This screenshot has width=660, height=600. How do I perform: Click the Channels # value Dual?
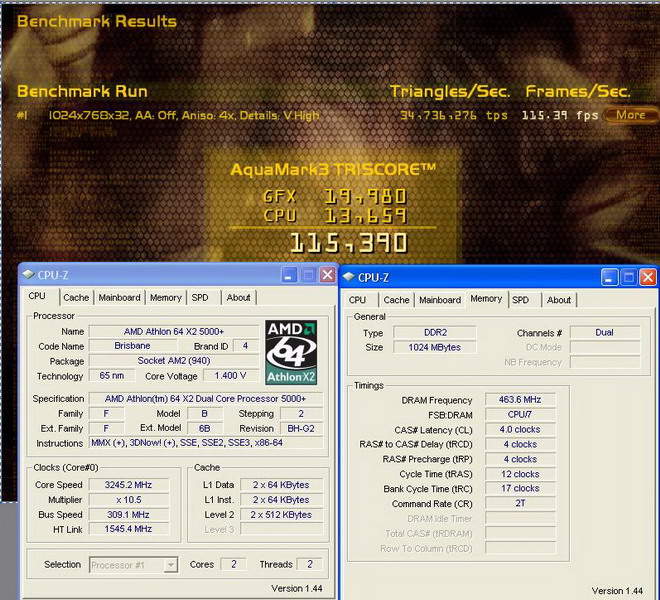pos(605,332)
